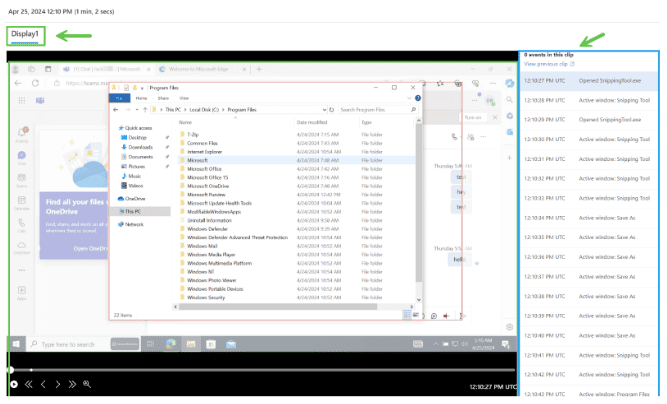
Task: Switch to Welcome to Microsoft Edge tab
Action: click(199, 69)
